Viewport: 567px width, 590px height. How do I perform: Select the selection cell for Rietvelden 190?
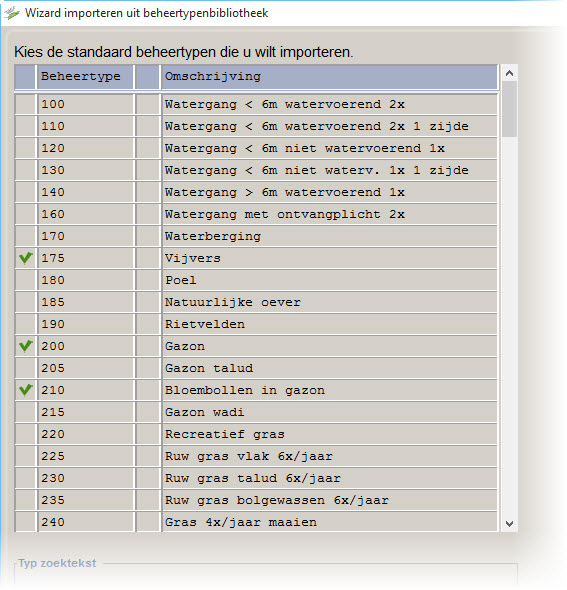click(x=25, y=324)
